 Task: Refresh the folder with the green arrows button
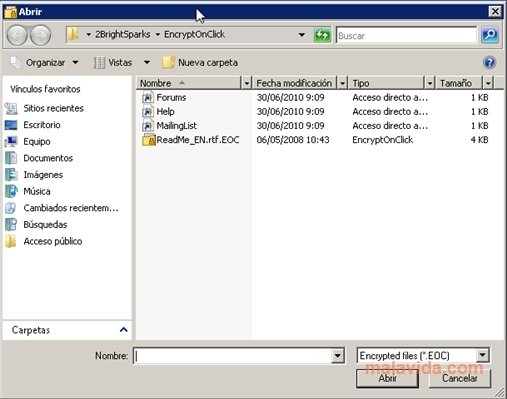(x=322, y=35)
